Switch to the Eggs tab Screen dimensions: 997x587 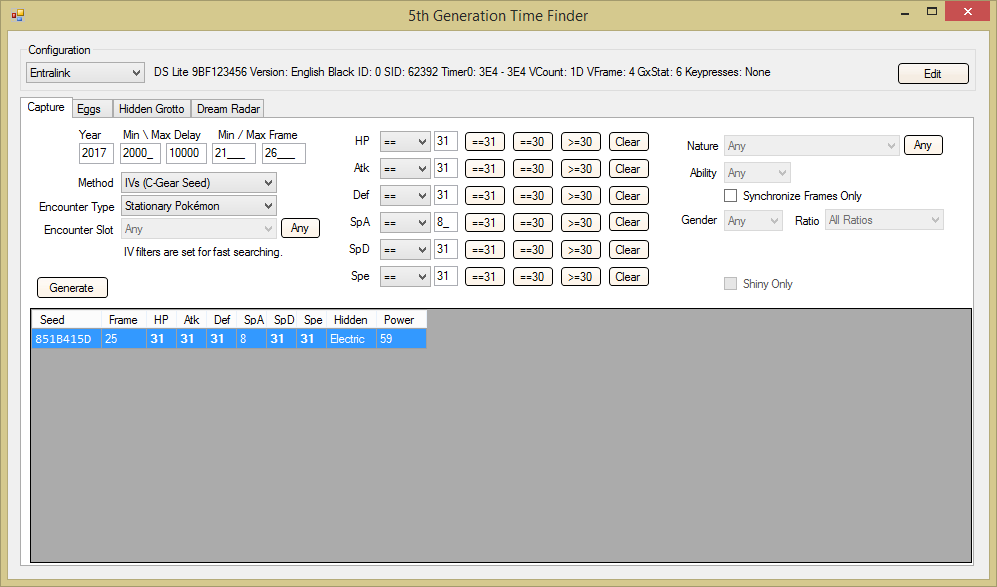[92, 109]
